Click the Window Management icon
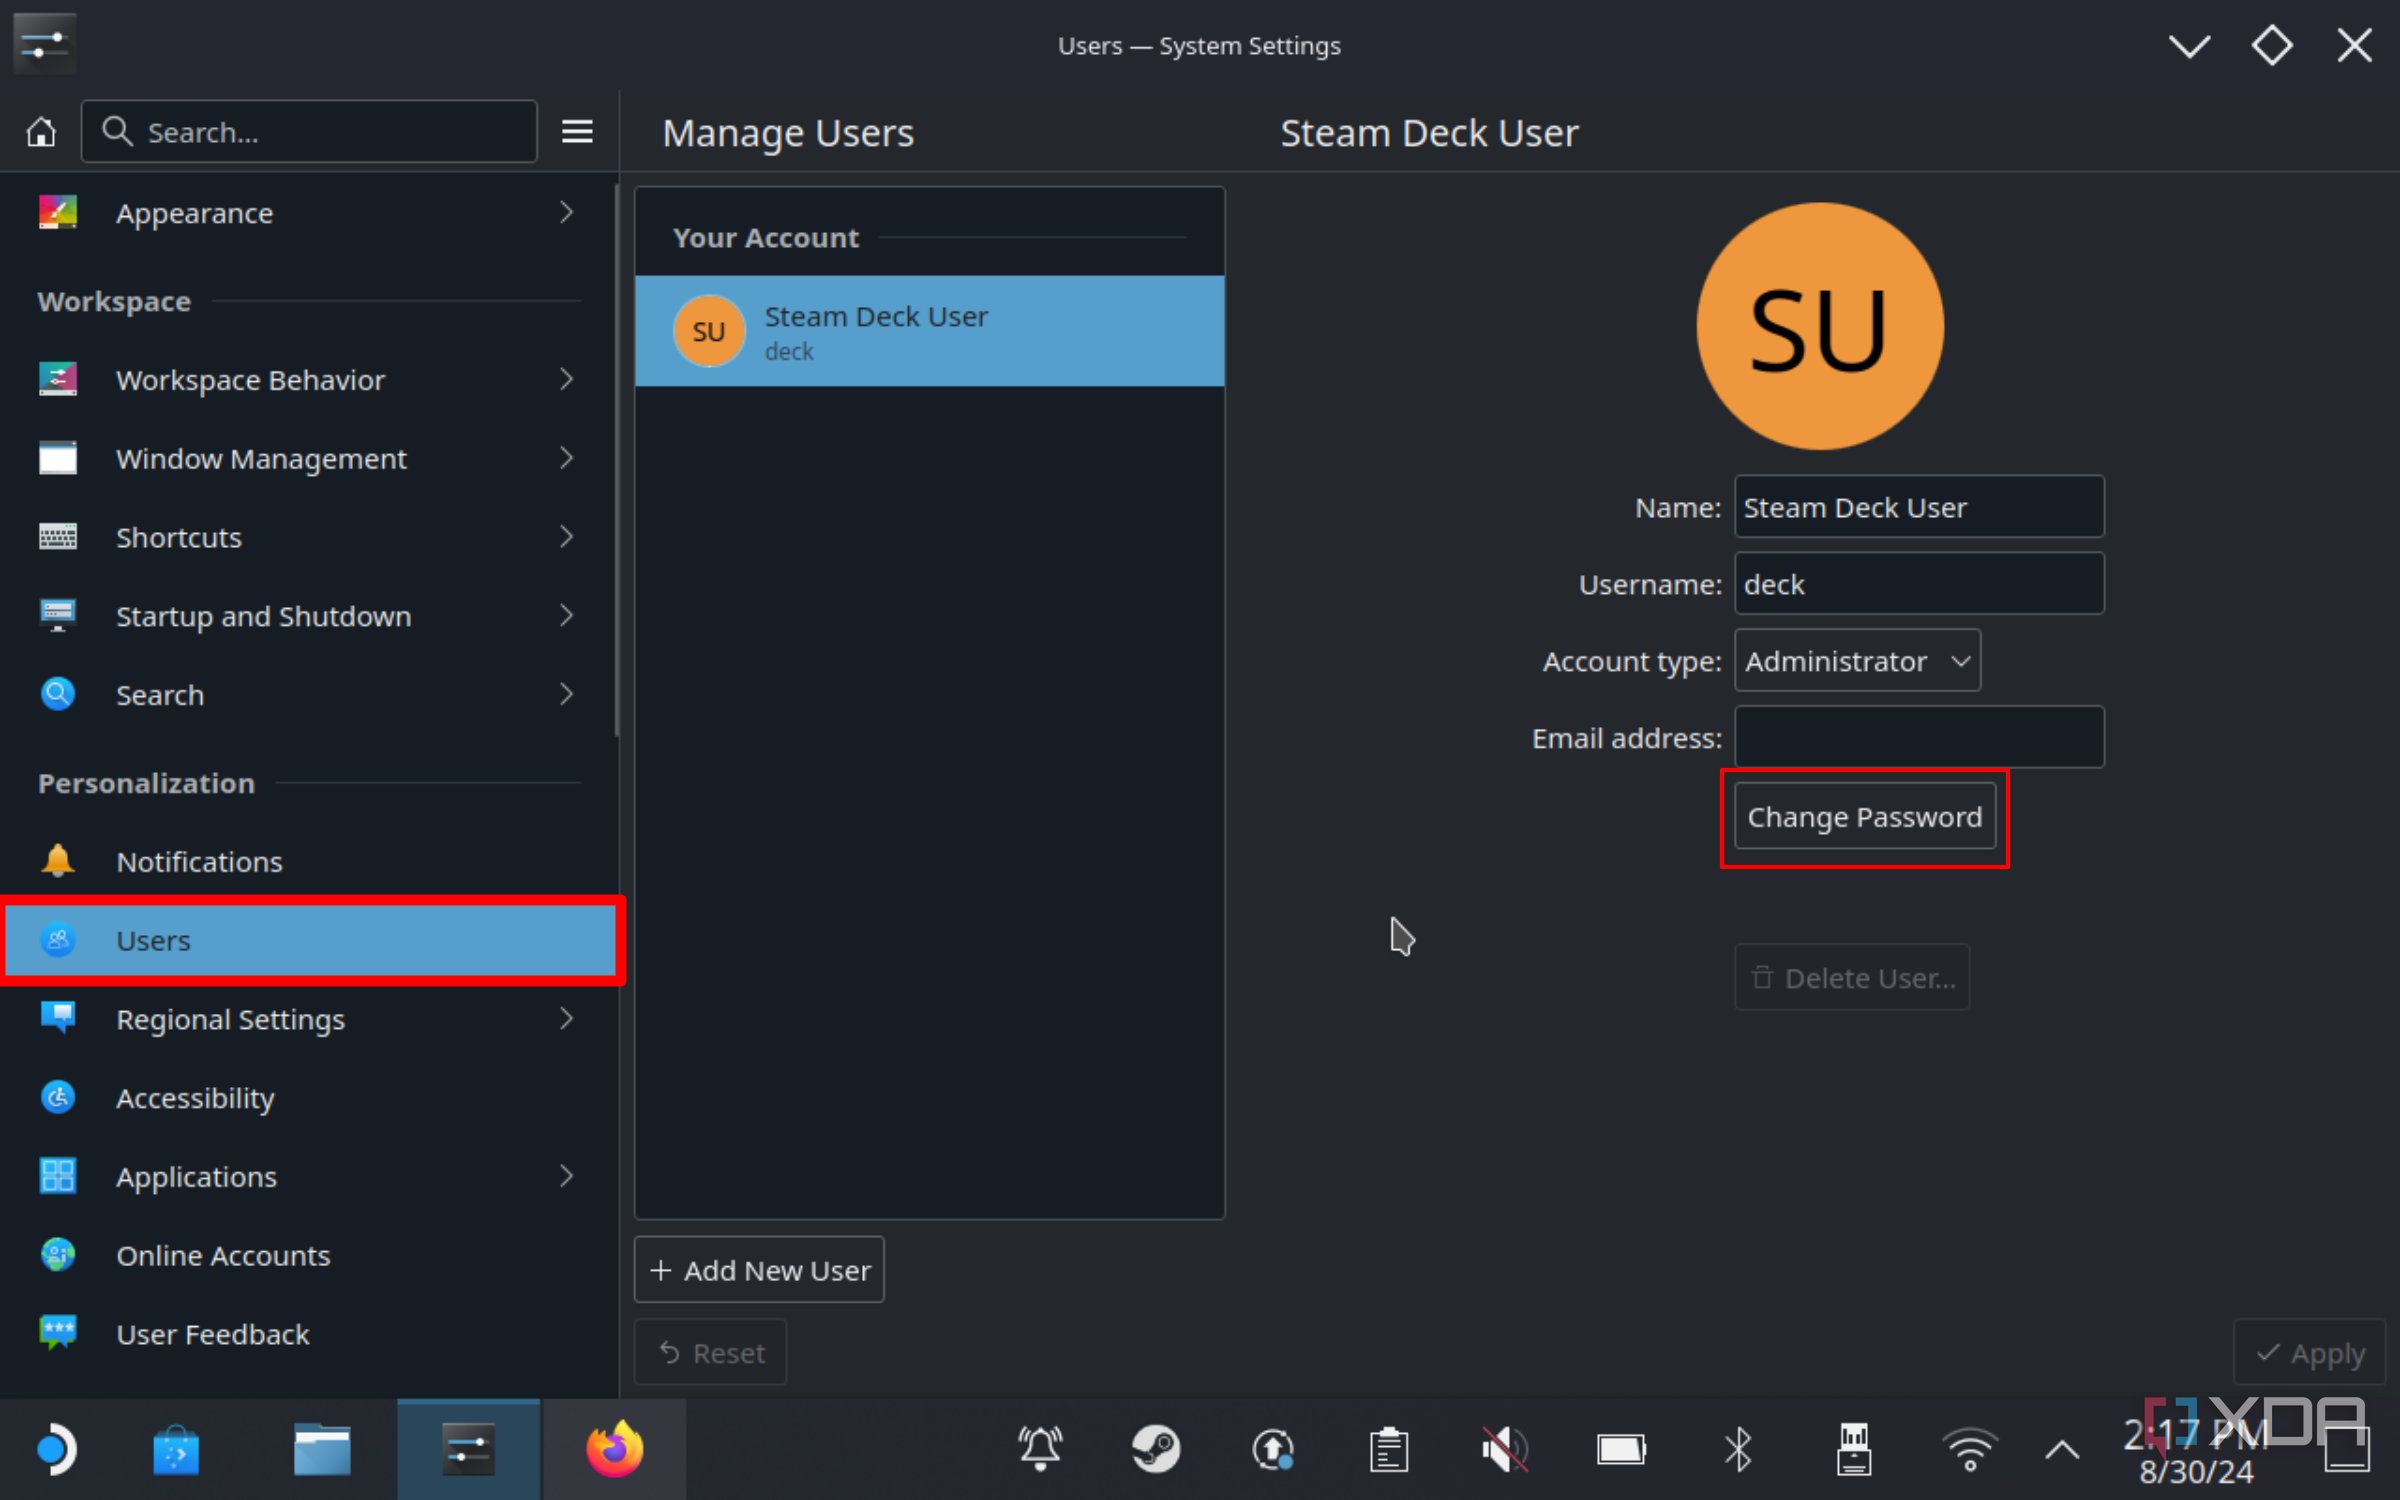Screen dimensions: 2400x1500 point(58,458)
